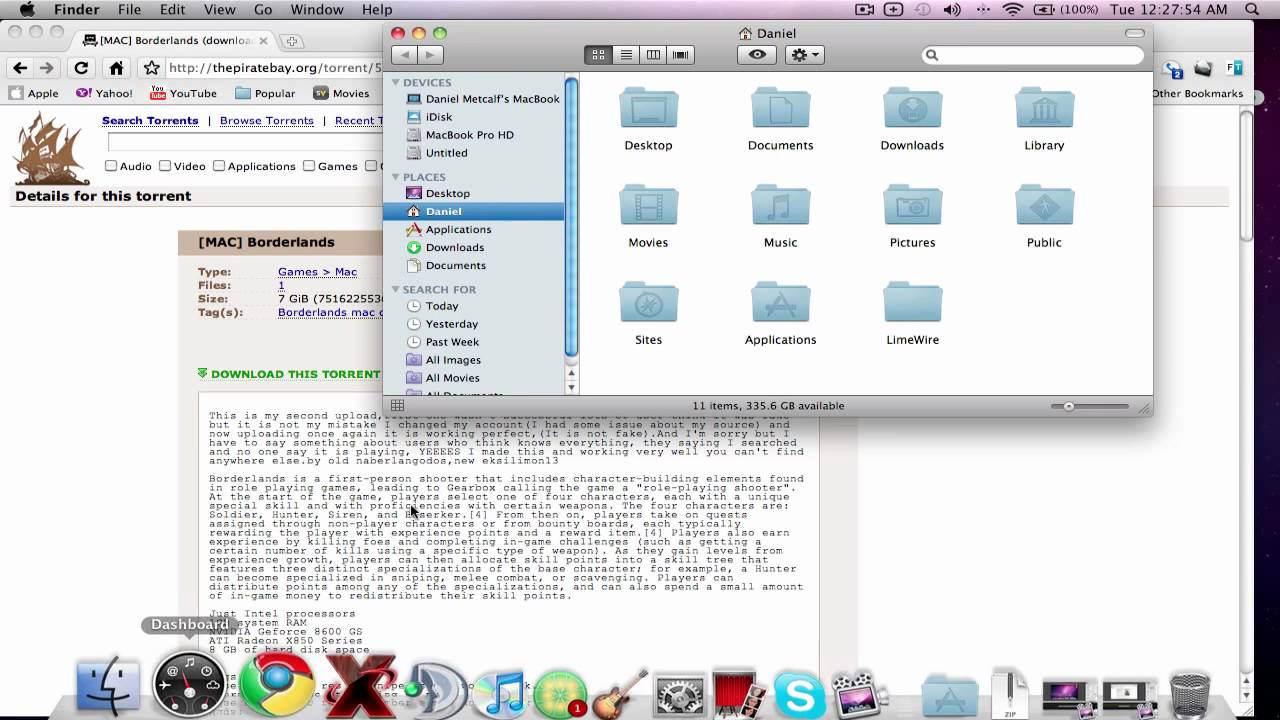This screenshot has height=720, width=1280.
Task: Click the Browse Torrents link
Action: tap(267, 121)
